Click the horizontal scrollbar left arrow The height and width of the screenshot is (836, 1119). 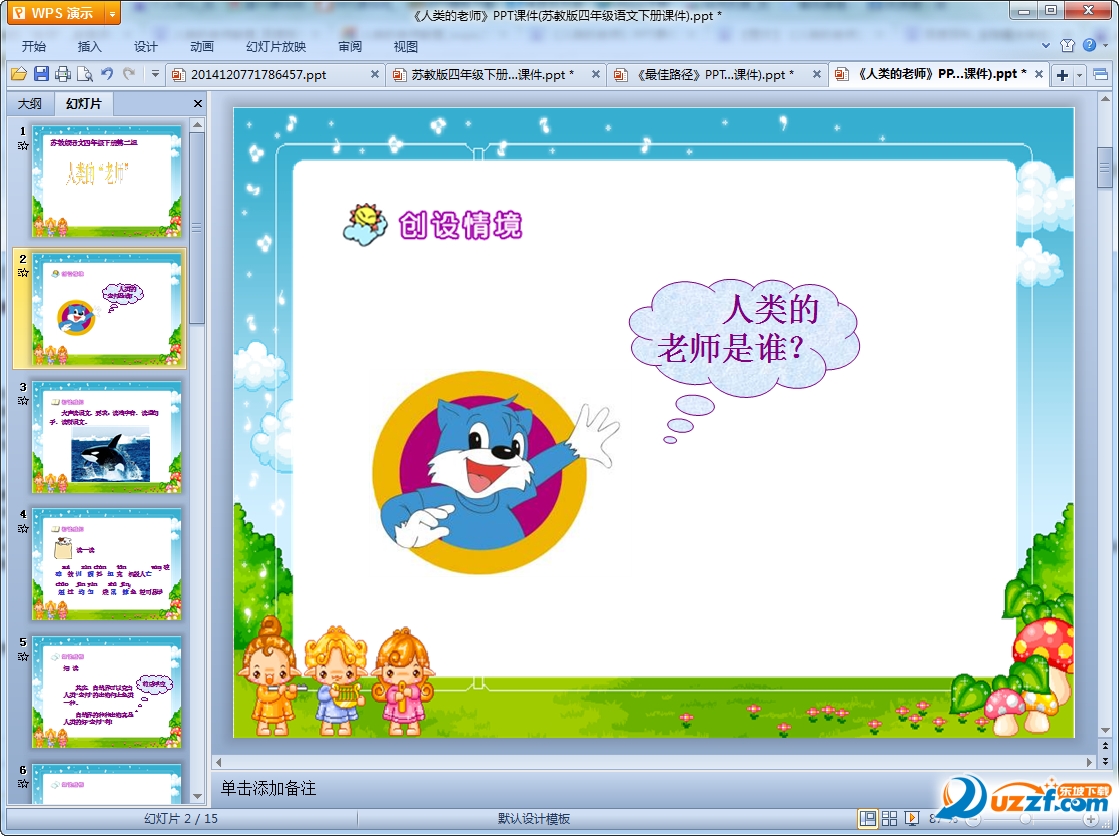(x=218, y=762)
